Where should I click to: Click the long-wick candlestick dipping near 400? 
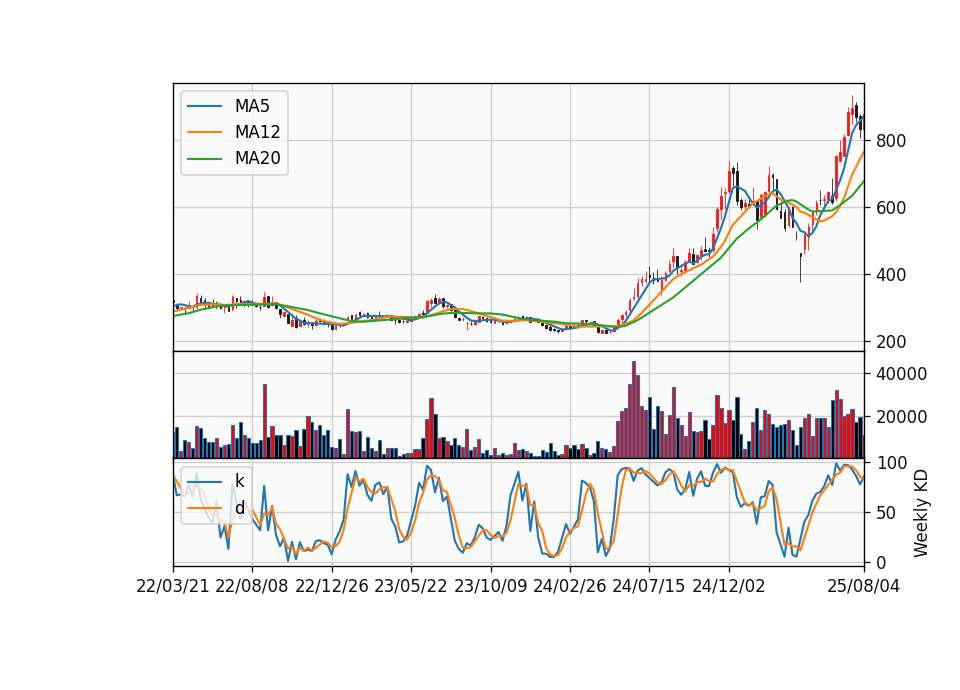pos(800,268)
